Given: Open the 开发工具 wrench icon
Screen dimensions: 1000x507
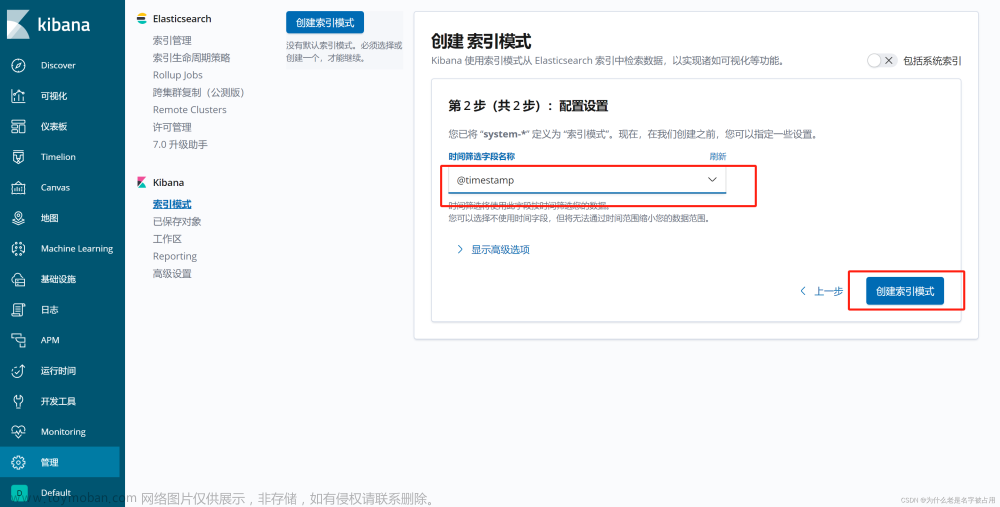Looking at the screenshot, I should (18, 401).
